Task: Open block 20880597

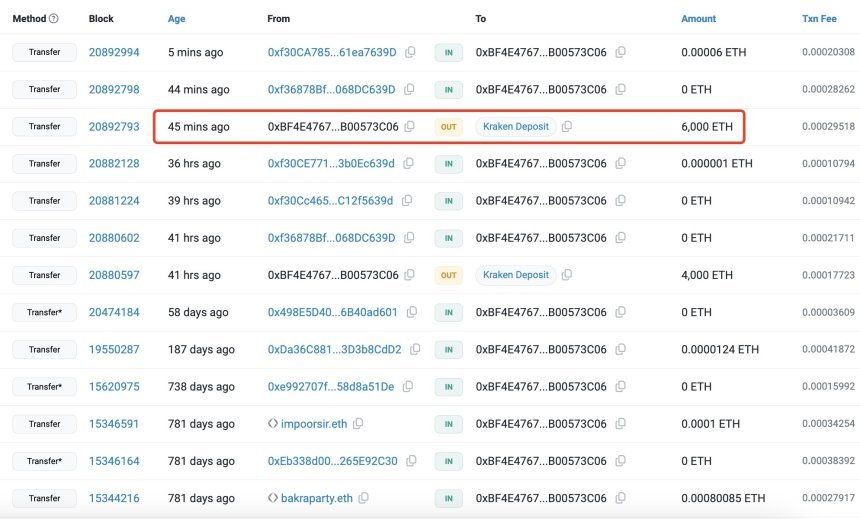Action: click(x=114, y=275)
